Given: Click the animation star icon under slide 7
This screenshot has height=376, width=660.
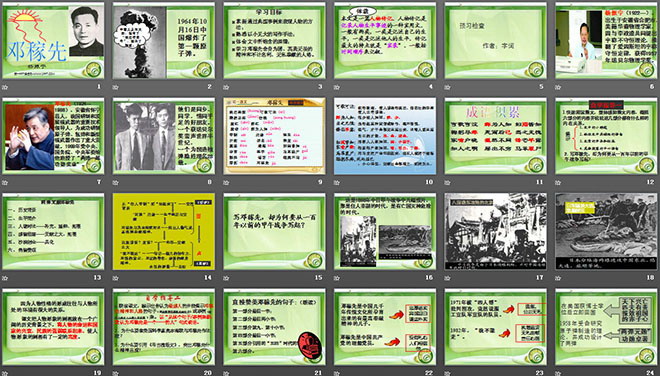Looking at the screenshot, I should pos(5,182).
